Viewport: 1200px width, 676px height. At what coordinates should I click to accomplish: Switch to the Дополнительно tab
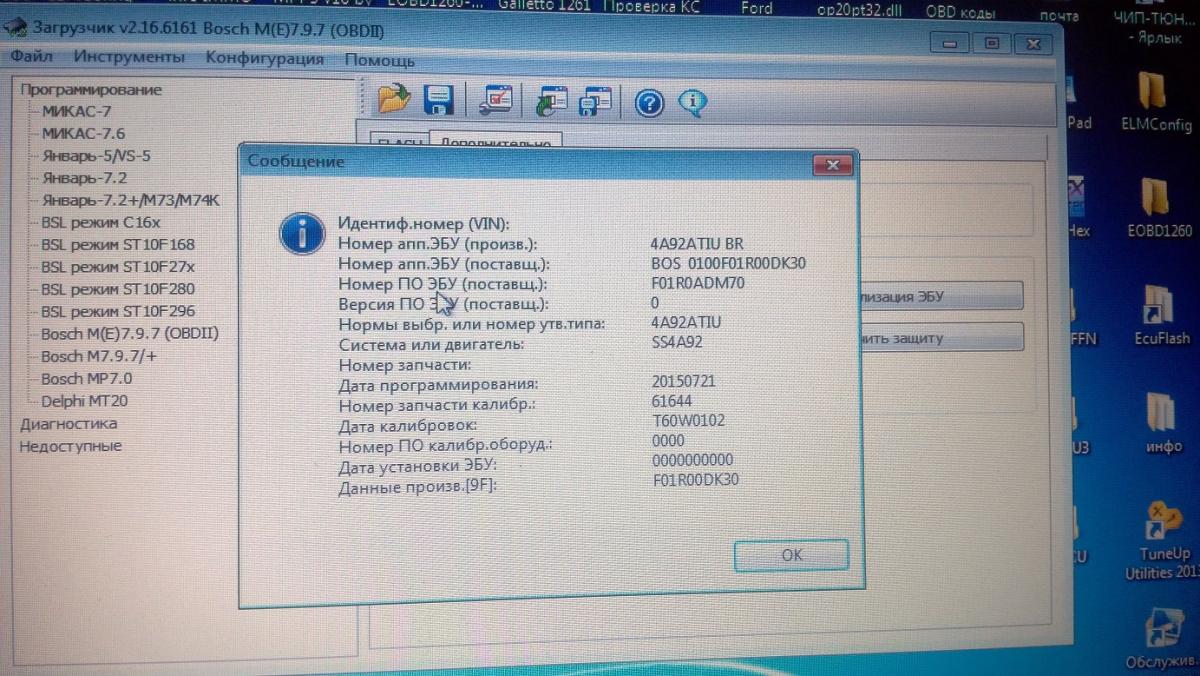pyautogui.click(x=495, y=143)
